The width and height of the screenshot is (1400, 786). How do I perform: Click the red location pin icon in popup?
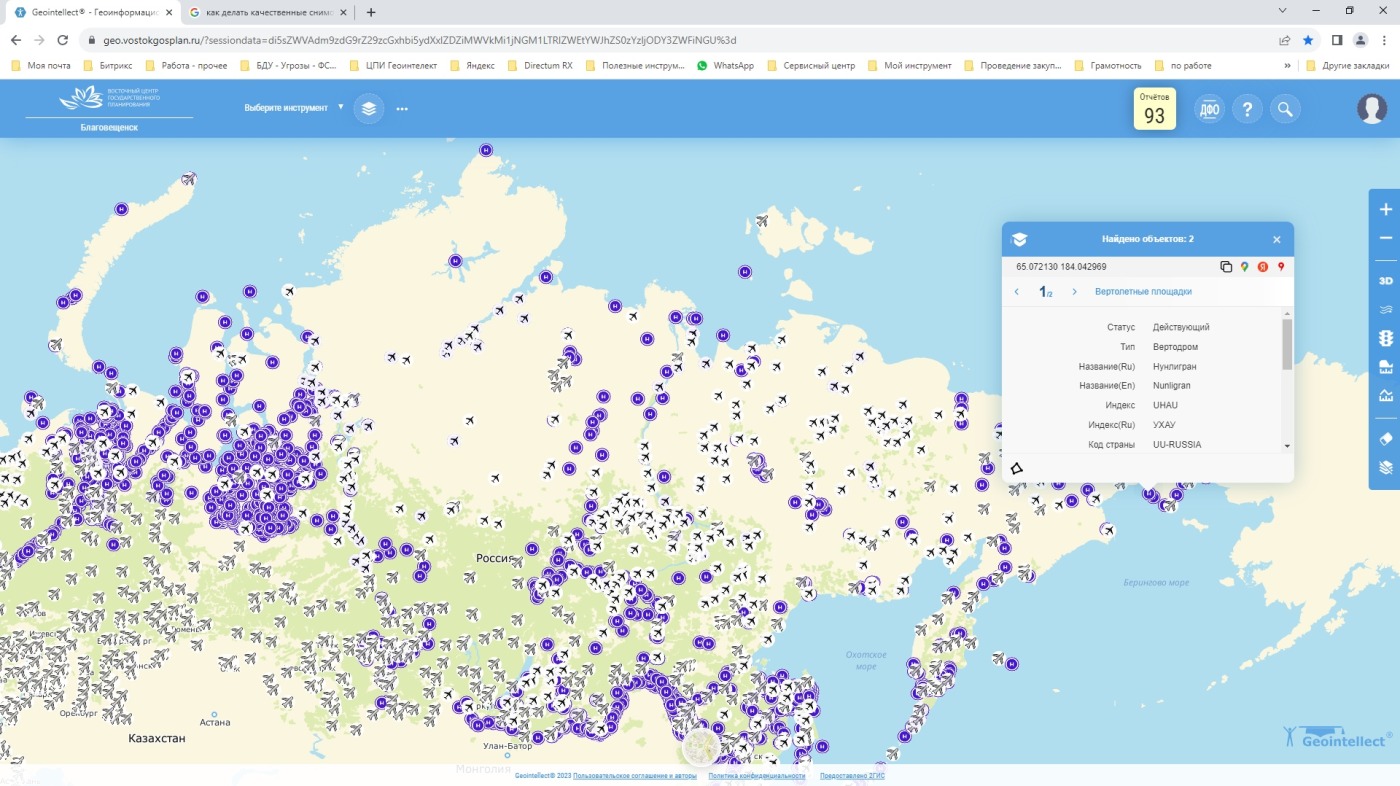pyautogui.click(x=1281, y=267)
